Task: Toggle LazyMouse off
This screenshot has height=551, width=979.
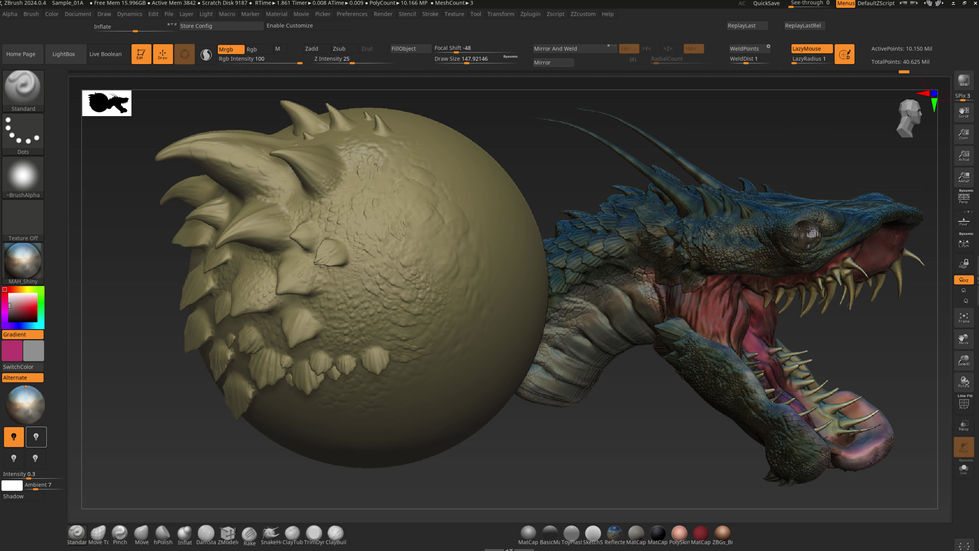Action: tap(810, 48)
